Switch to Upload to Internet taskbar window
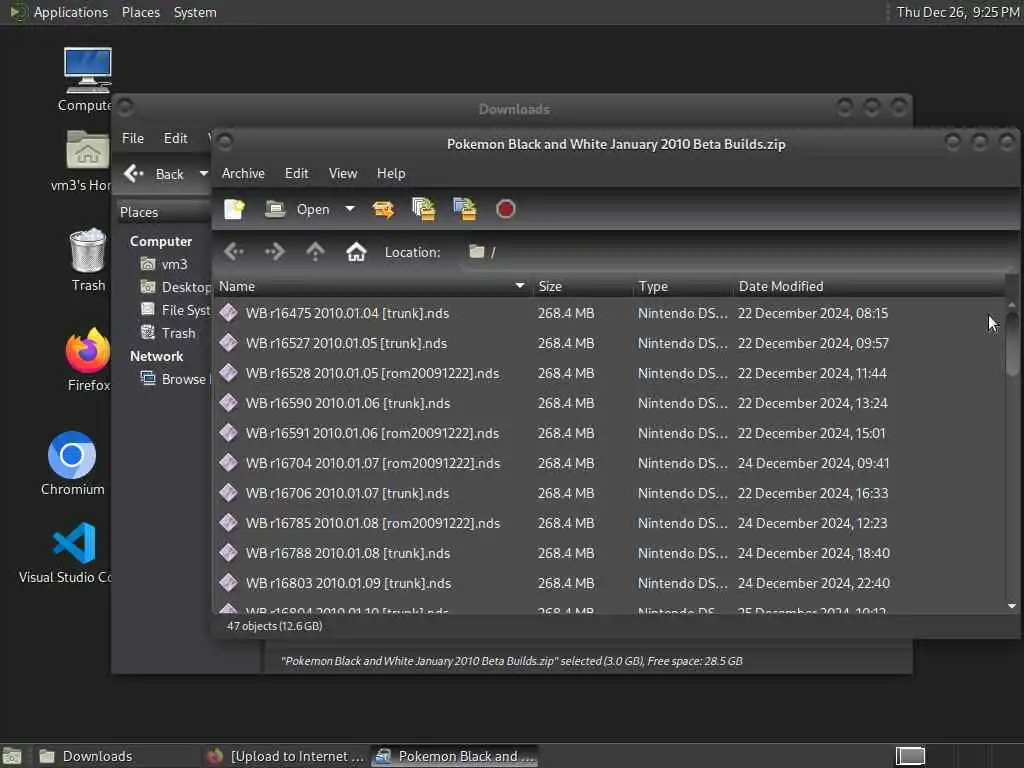Image resolution: width=1024 pixels, height=768 pixels. tap(285, 756)
